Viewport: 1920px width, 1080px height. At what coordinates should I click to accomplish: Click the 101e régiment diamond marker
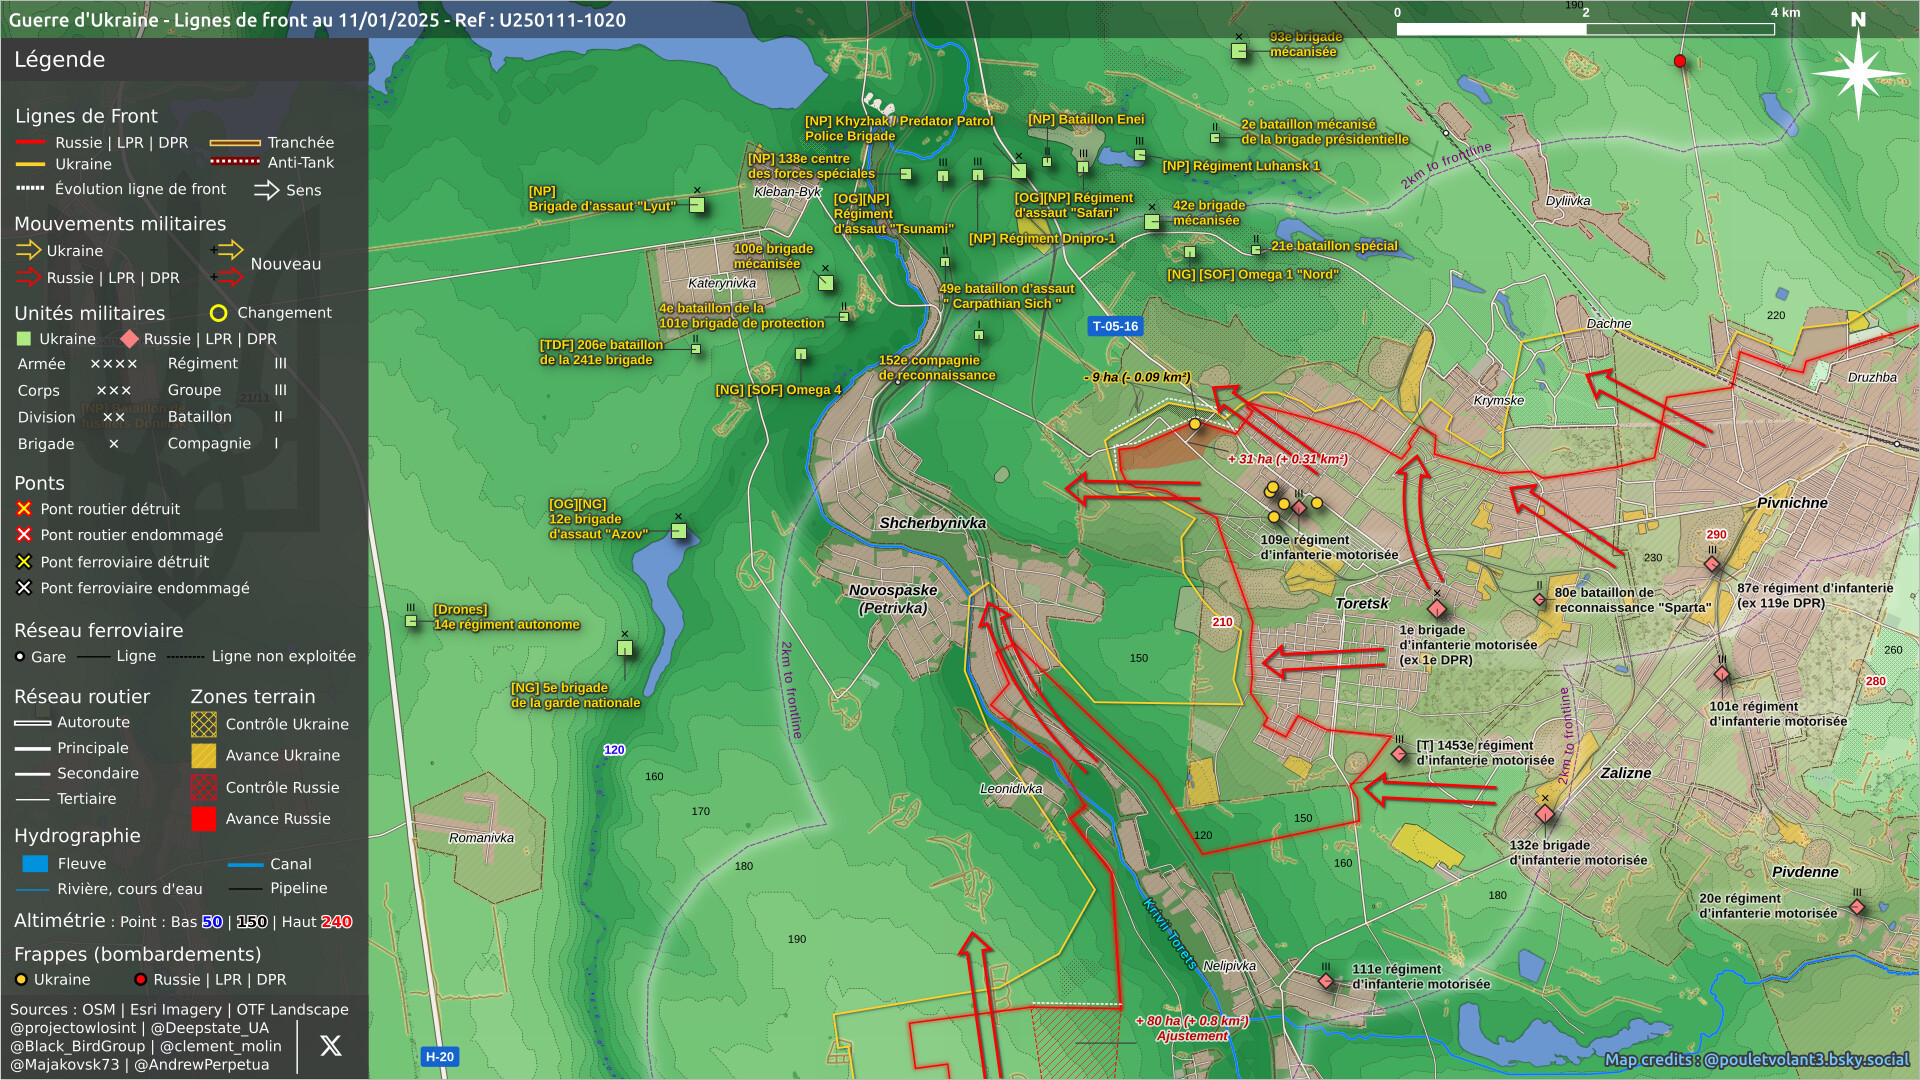[x=1722, y=674]
